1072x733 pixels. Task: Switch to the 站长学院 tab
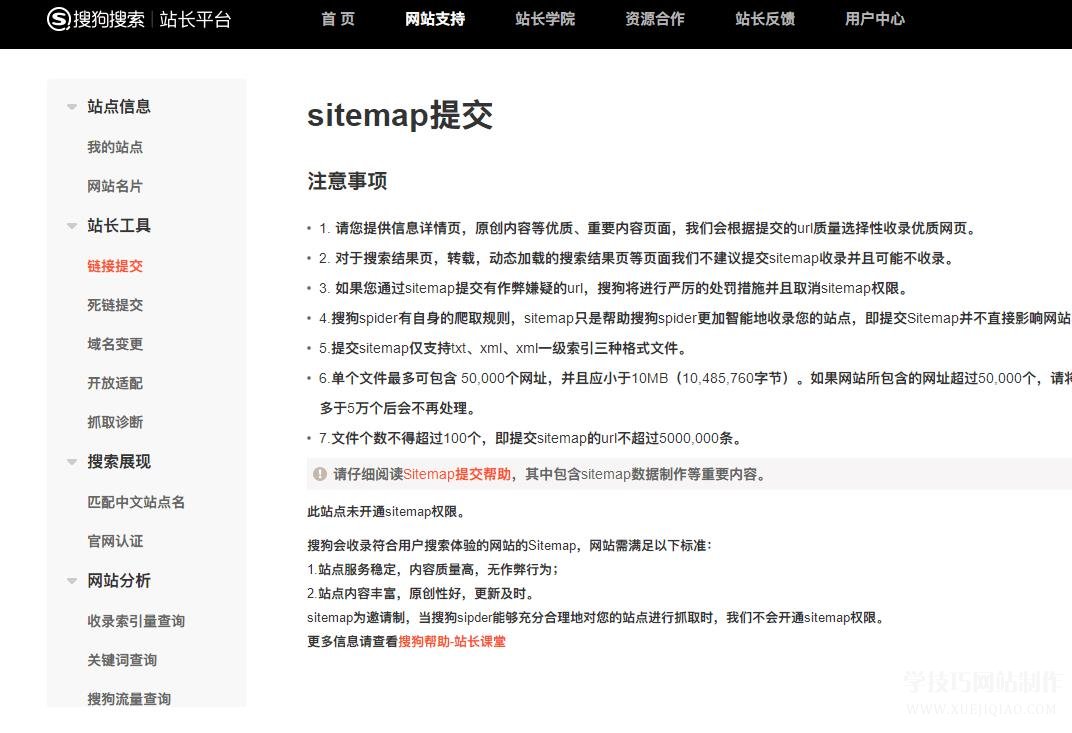coord(545,19)
